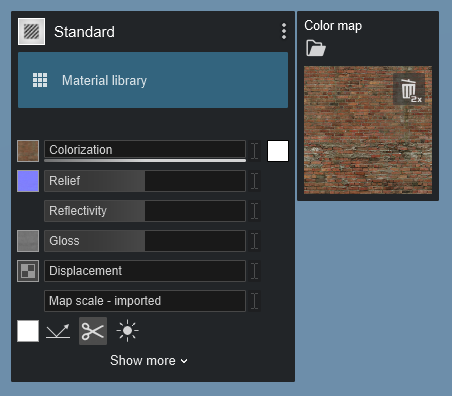Click the text-cursor icon next to Reflectivity
452x396 pixels.
tap(255, 211)
